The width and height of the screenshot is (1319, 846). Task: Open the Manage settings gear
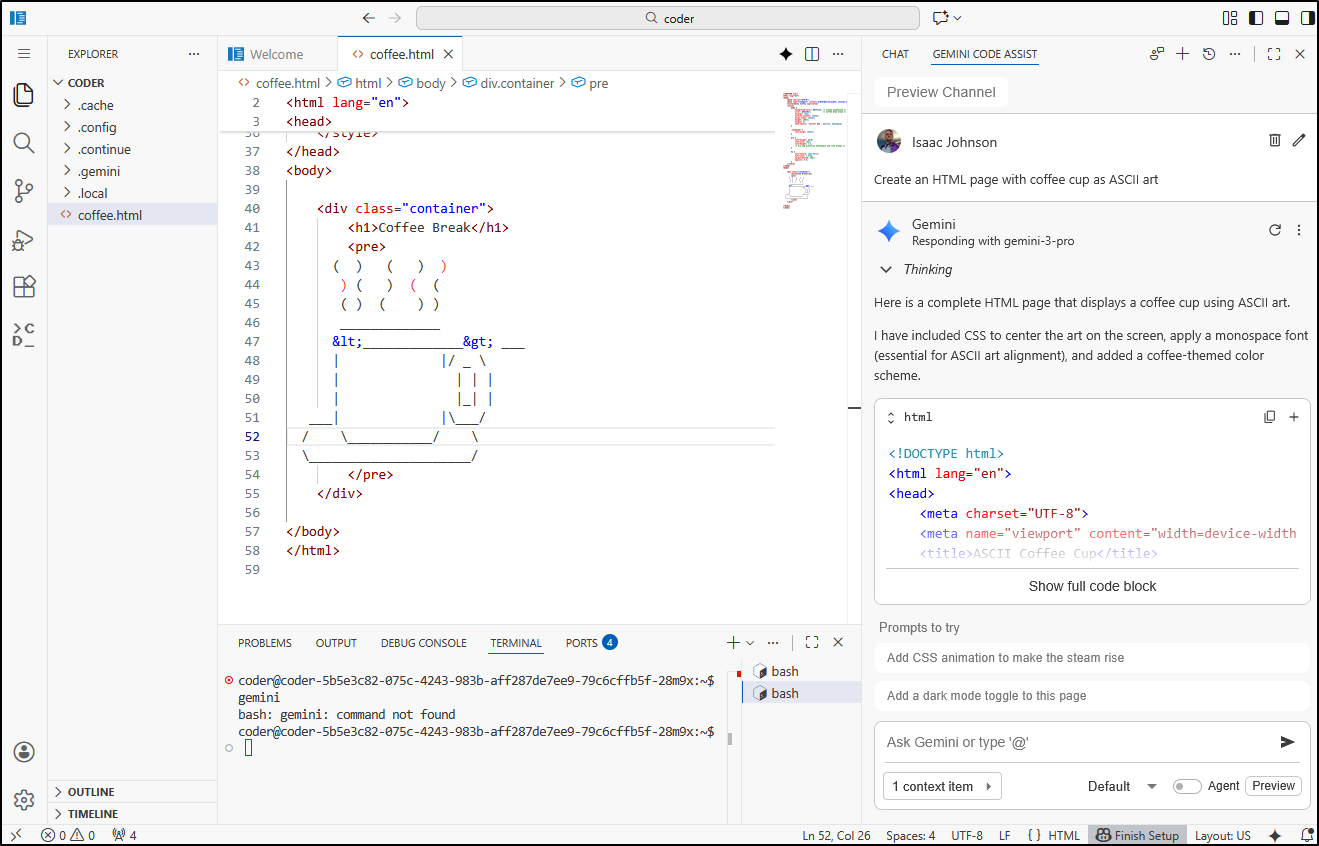24,799
